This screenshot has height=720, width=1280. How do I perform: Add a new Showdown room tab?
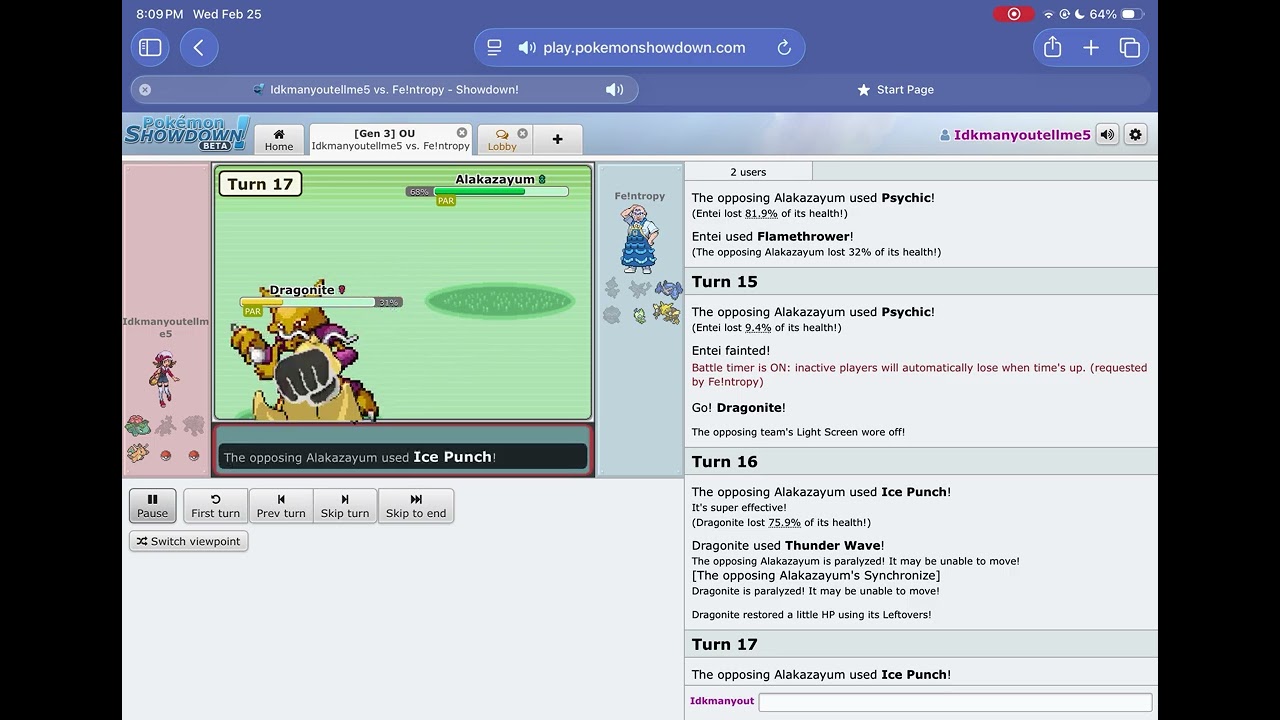tap(557, 139)
